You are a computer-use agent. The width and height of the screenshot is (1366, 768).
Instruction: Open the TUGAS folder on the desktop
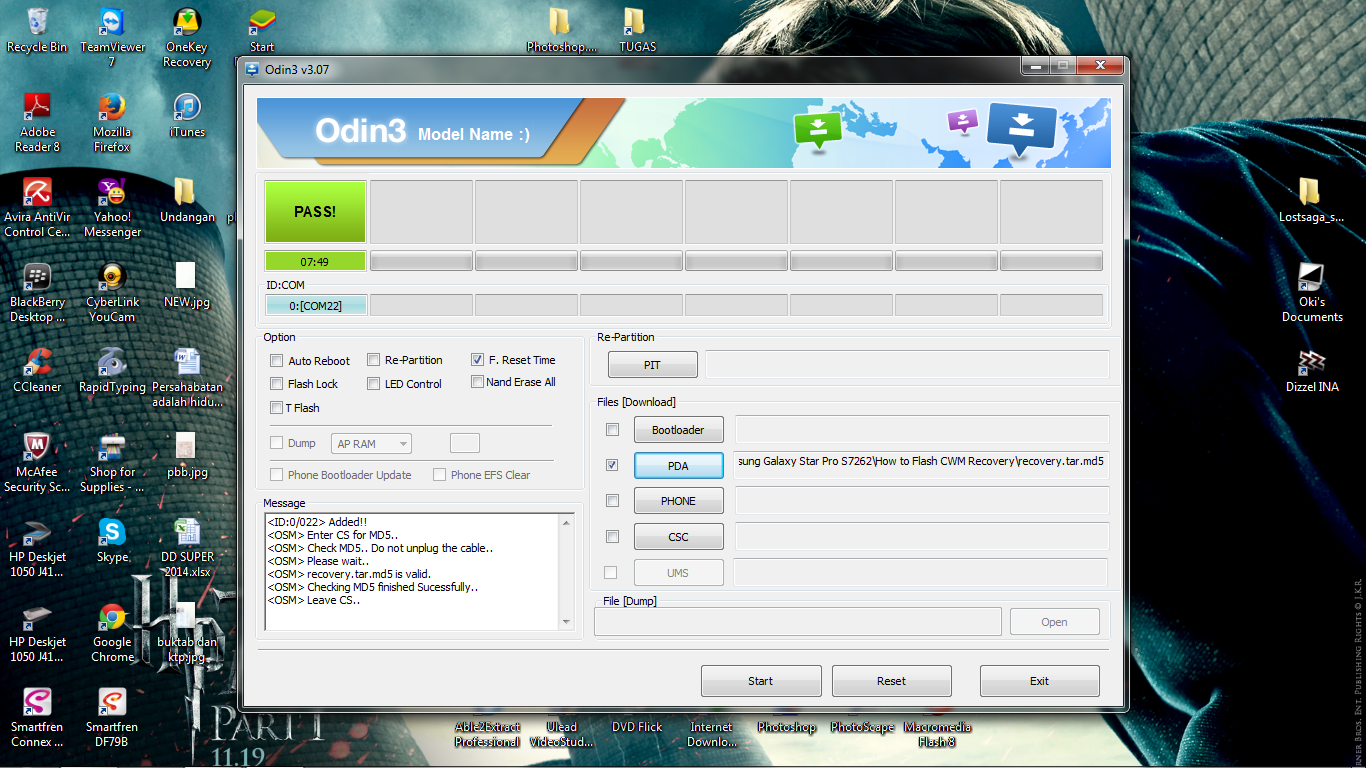pyautogui.click(x=637, y=30)
